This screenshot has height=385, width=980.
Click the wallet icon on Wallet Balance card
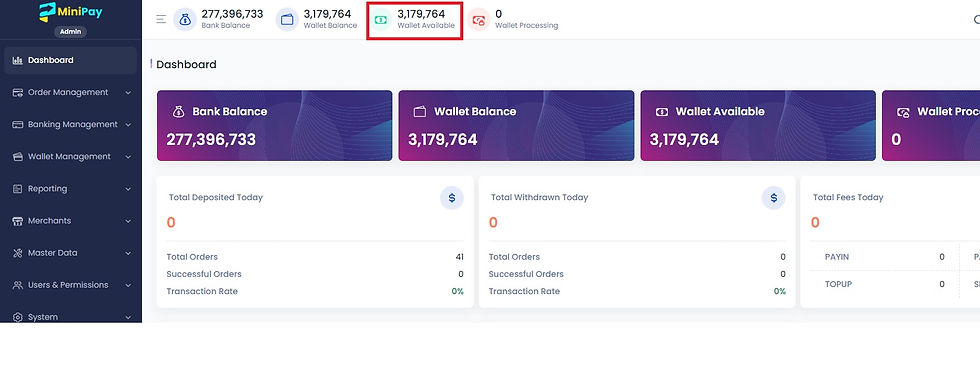pos(420,112)
